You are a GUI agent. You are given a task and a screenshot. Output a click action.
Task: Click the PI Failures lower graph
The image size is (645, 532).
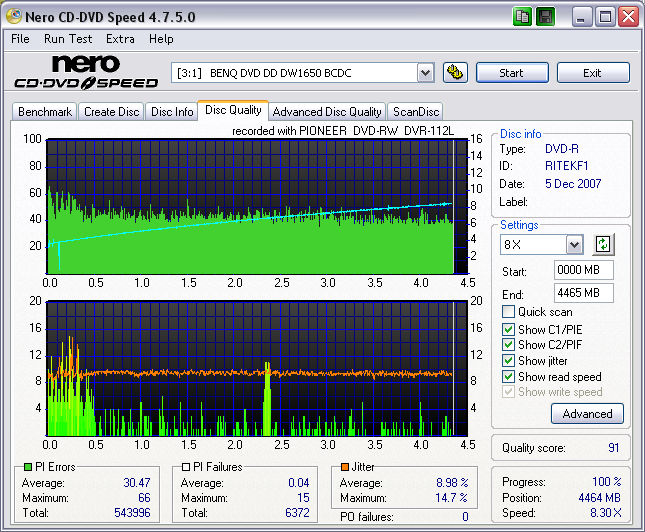click(x=257, y=368)
